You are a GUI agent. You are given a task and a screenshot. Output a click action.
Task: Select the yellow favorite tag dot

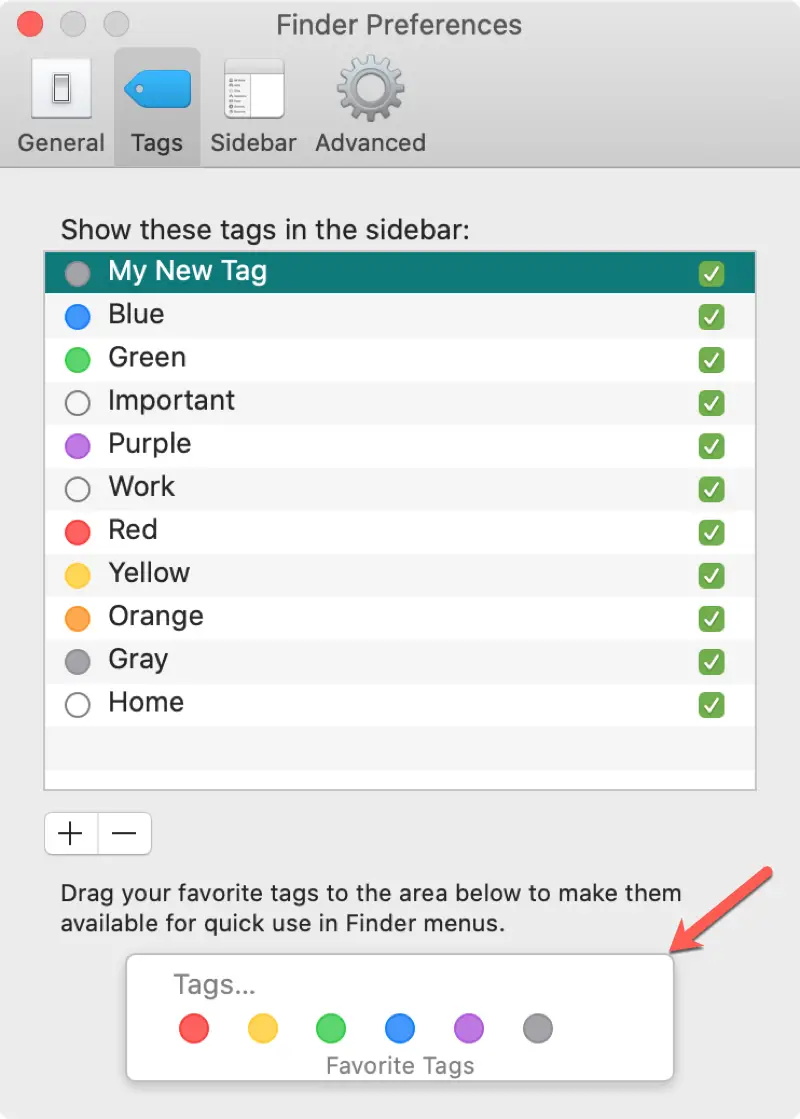pyautogui.click(x=263, y=1028)
